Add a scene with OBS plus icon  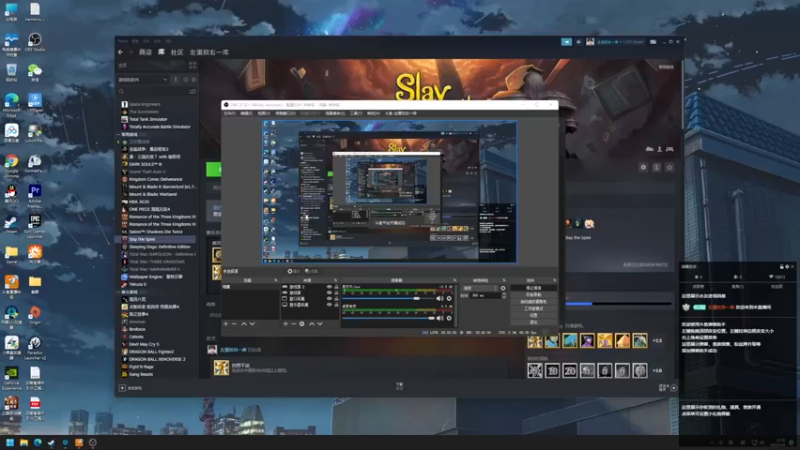click(x=226, y=323)
